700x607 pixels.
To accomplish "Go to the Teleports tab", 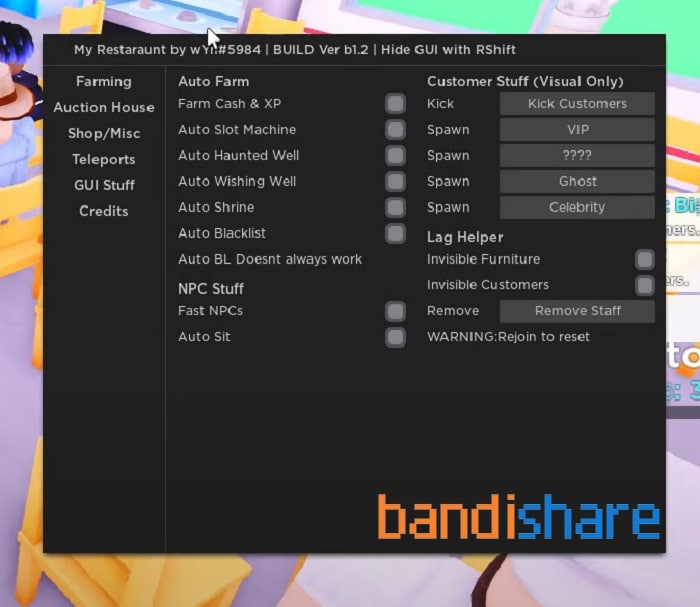I will click(104, 160).
